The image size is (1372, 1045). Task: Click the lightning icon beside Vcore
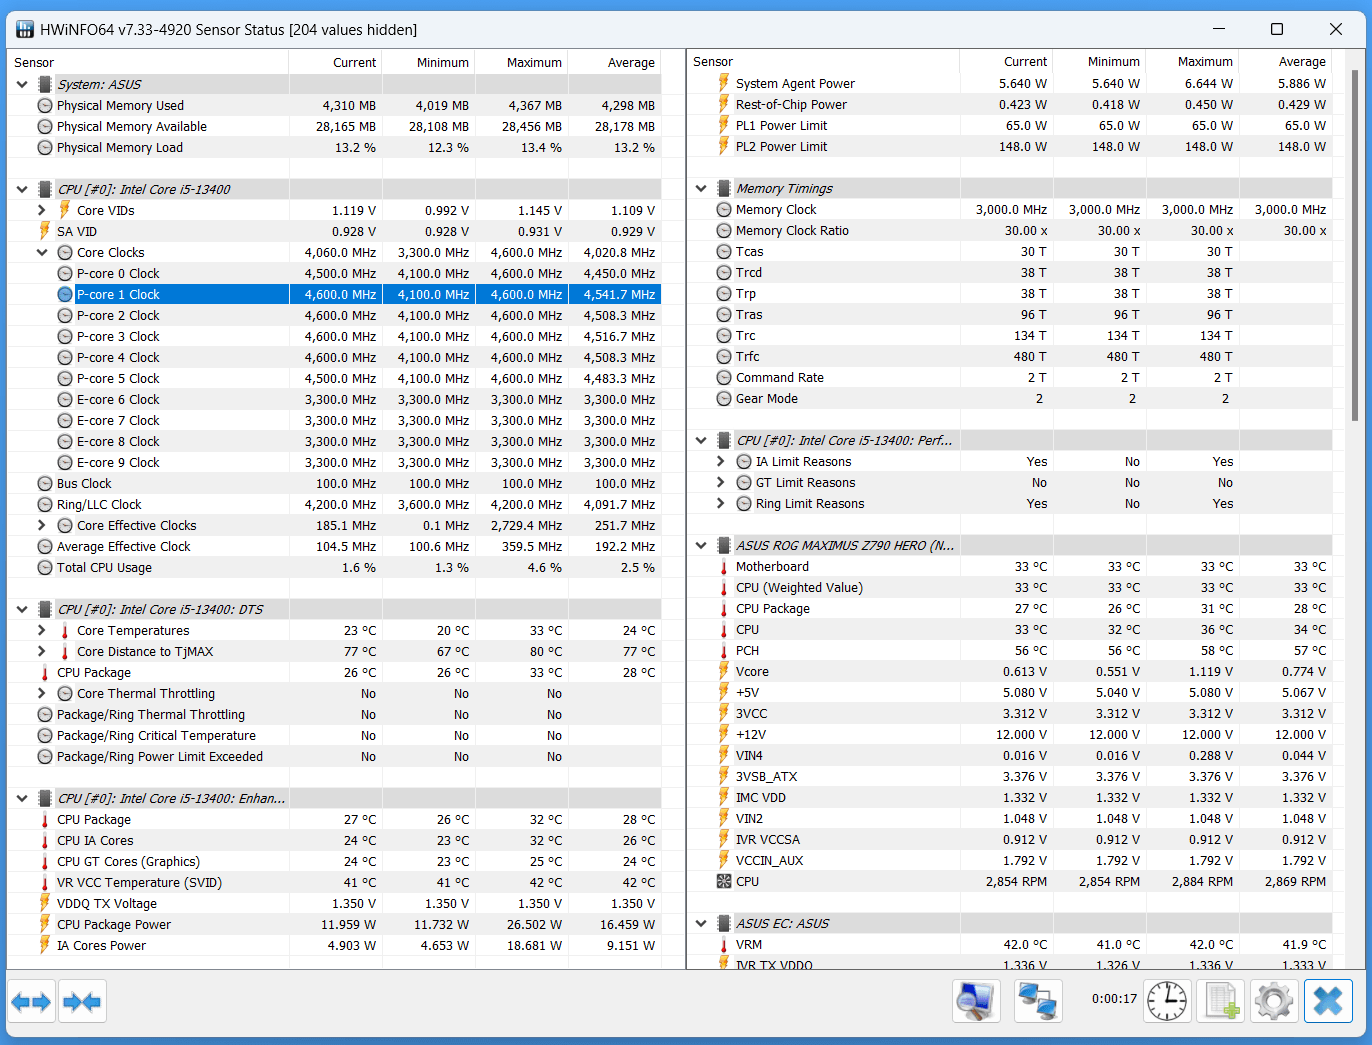(x=724, y=671)
